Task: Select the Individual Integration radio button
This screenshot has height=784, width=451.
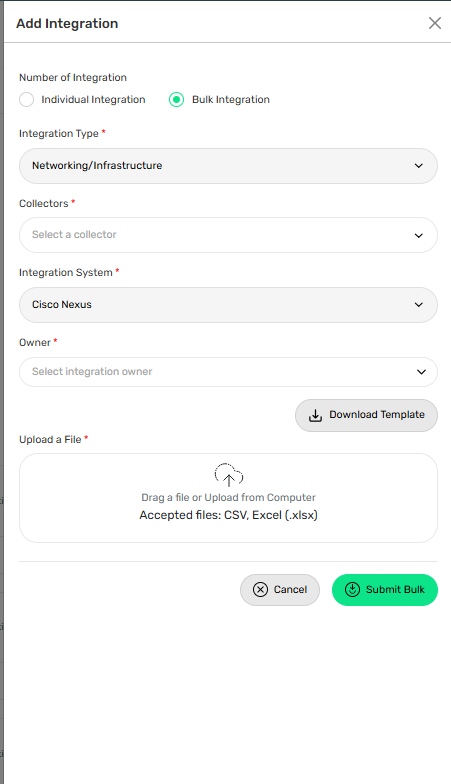Action: (x=26, y=100)
